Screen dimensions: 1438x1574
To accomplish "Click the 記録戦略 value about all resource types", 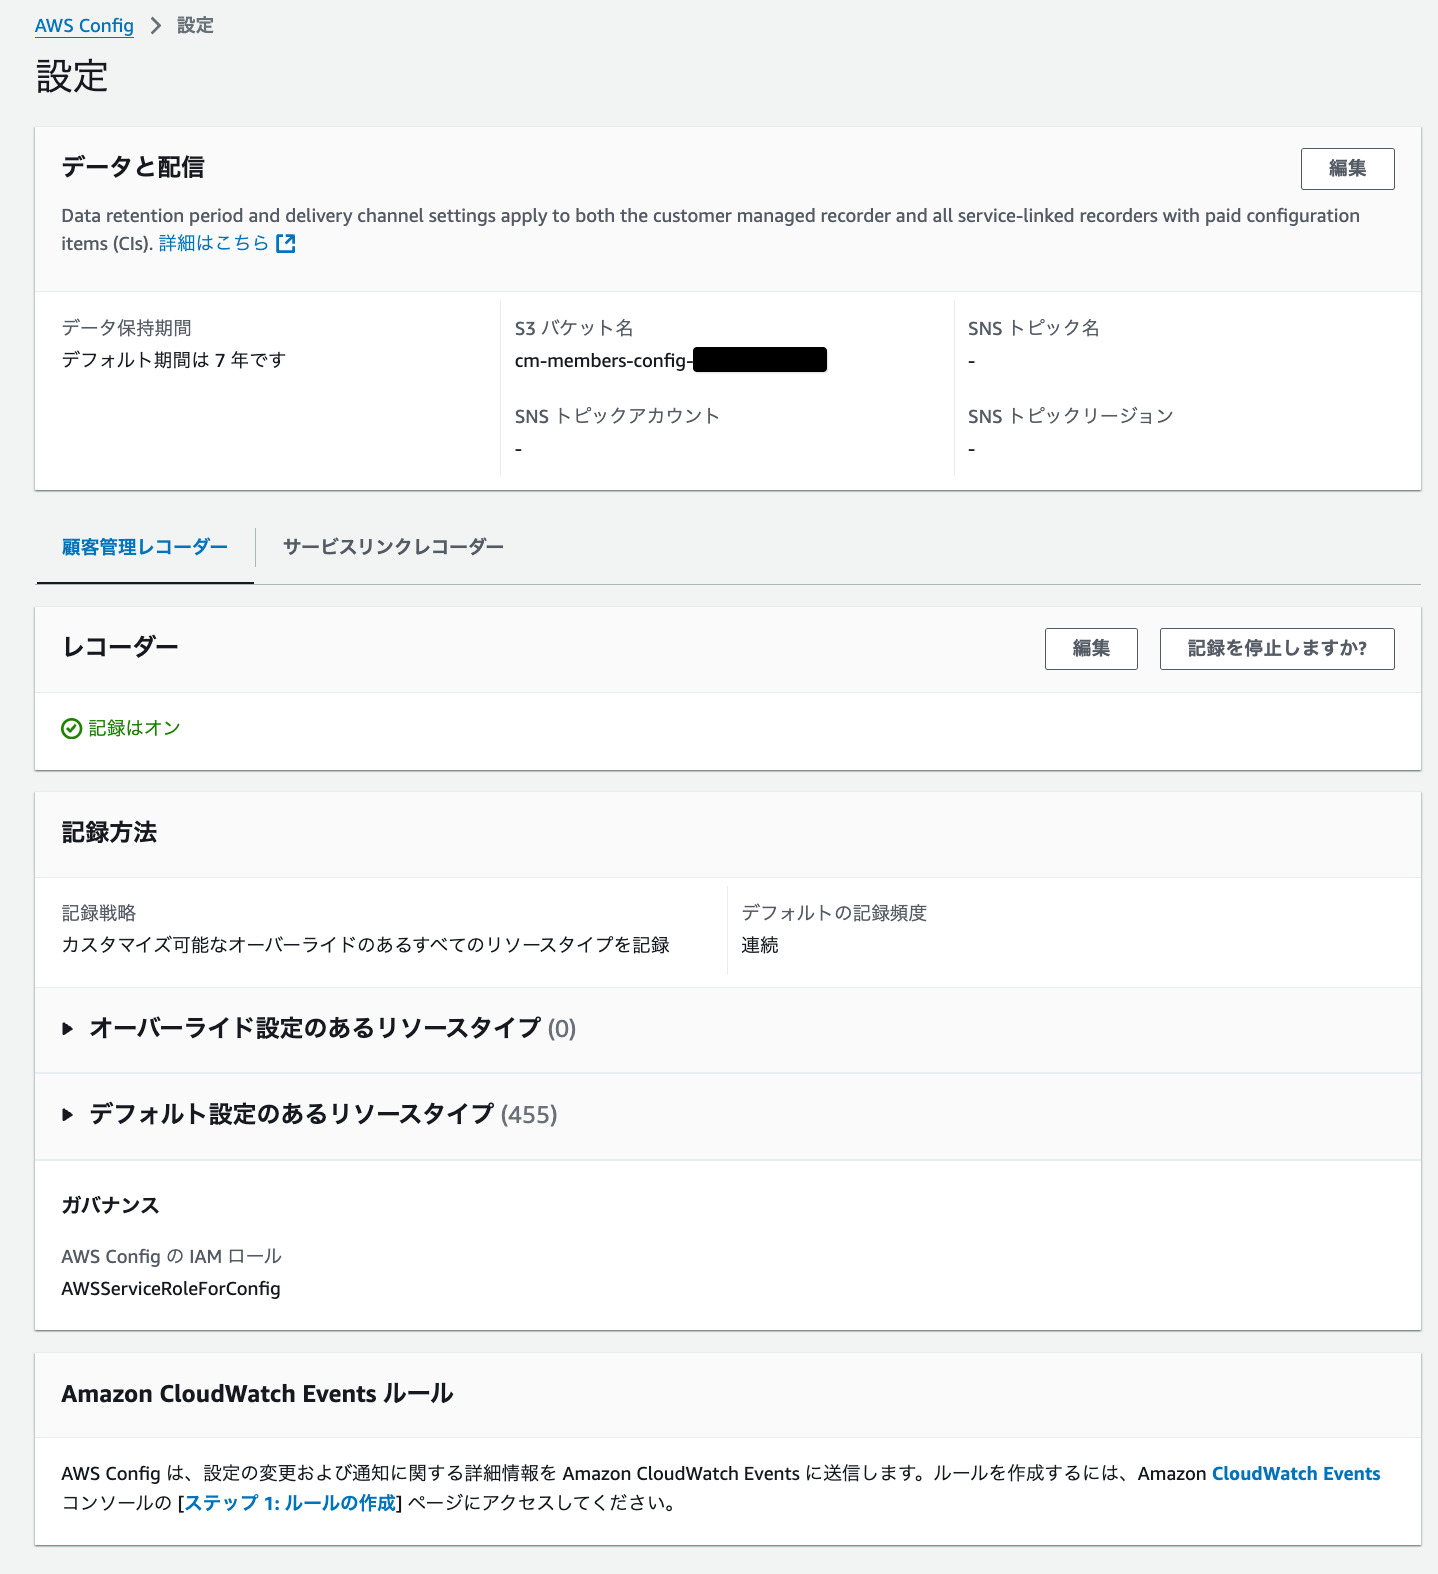I will (366, 945).
